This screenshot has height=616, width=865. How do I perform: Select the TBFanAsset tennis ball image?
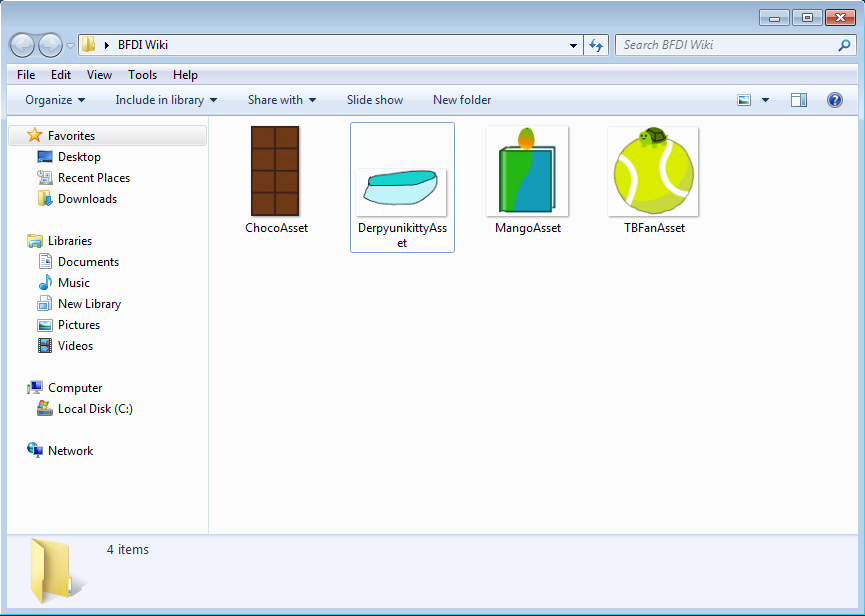[x=652, y=171]
